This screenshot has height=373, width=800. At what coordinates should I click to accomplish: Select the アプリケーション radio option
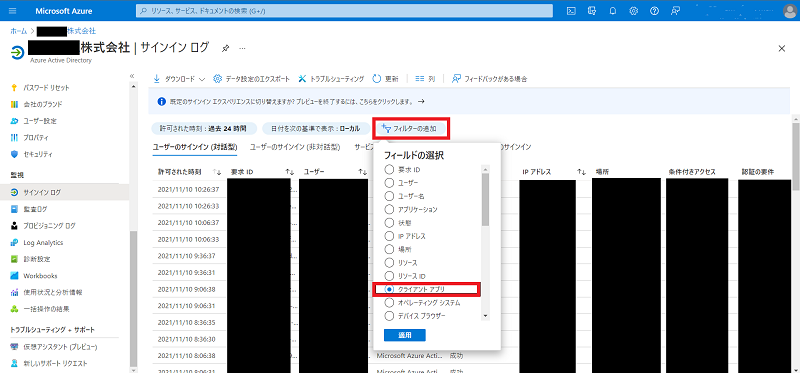(389, 209)
